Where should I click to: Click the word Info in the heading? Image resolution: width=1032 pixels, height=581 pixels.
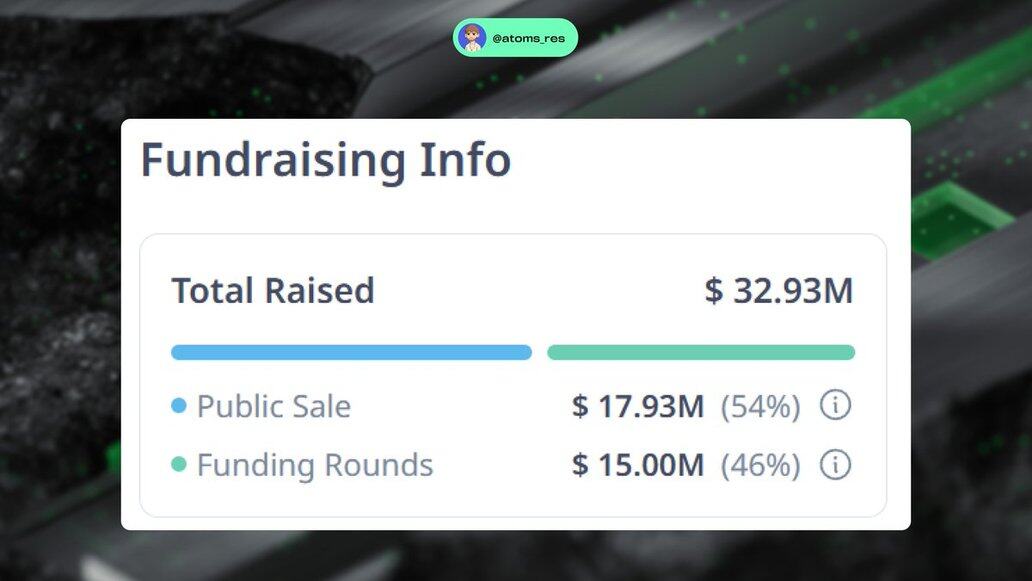pos(465,160)
